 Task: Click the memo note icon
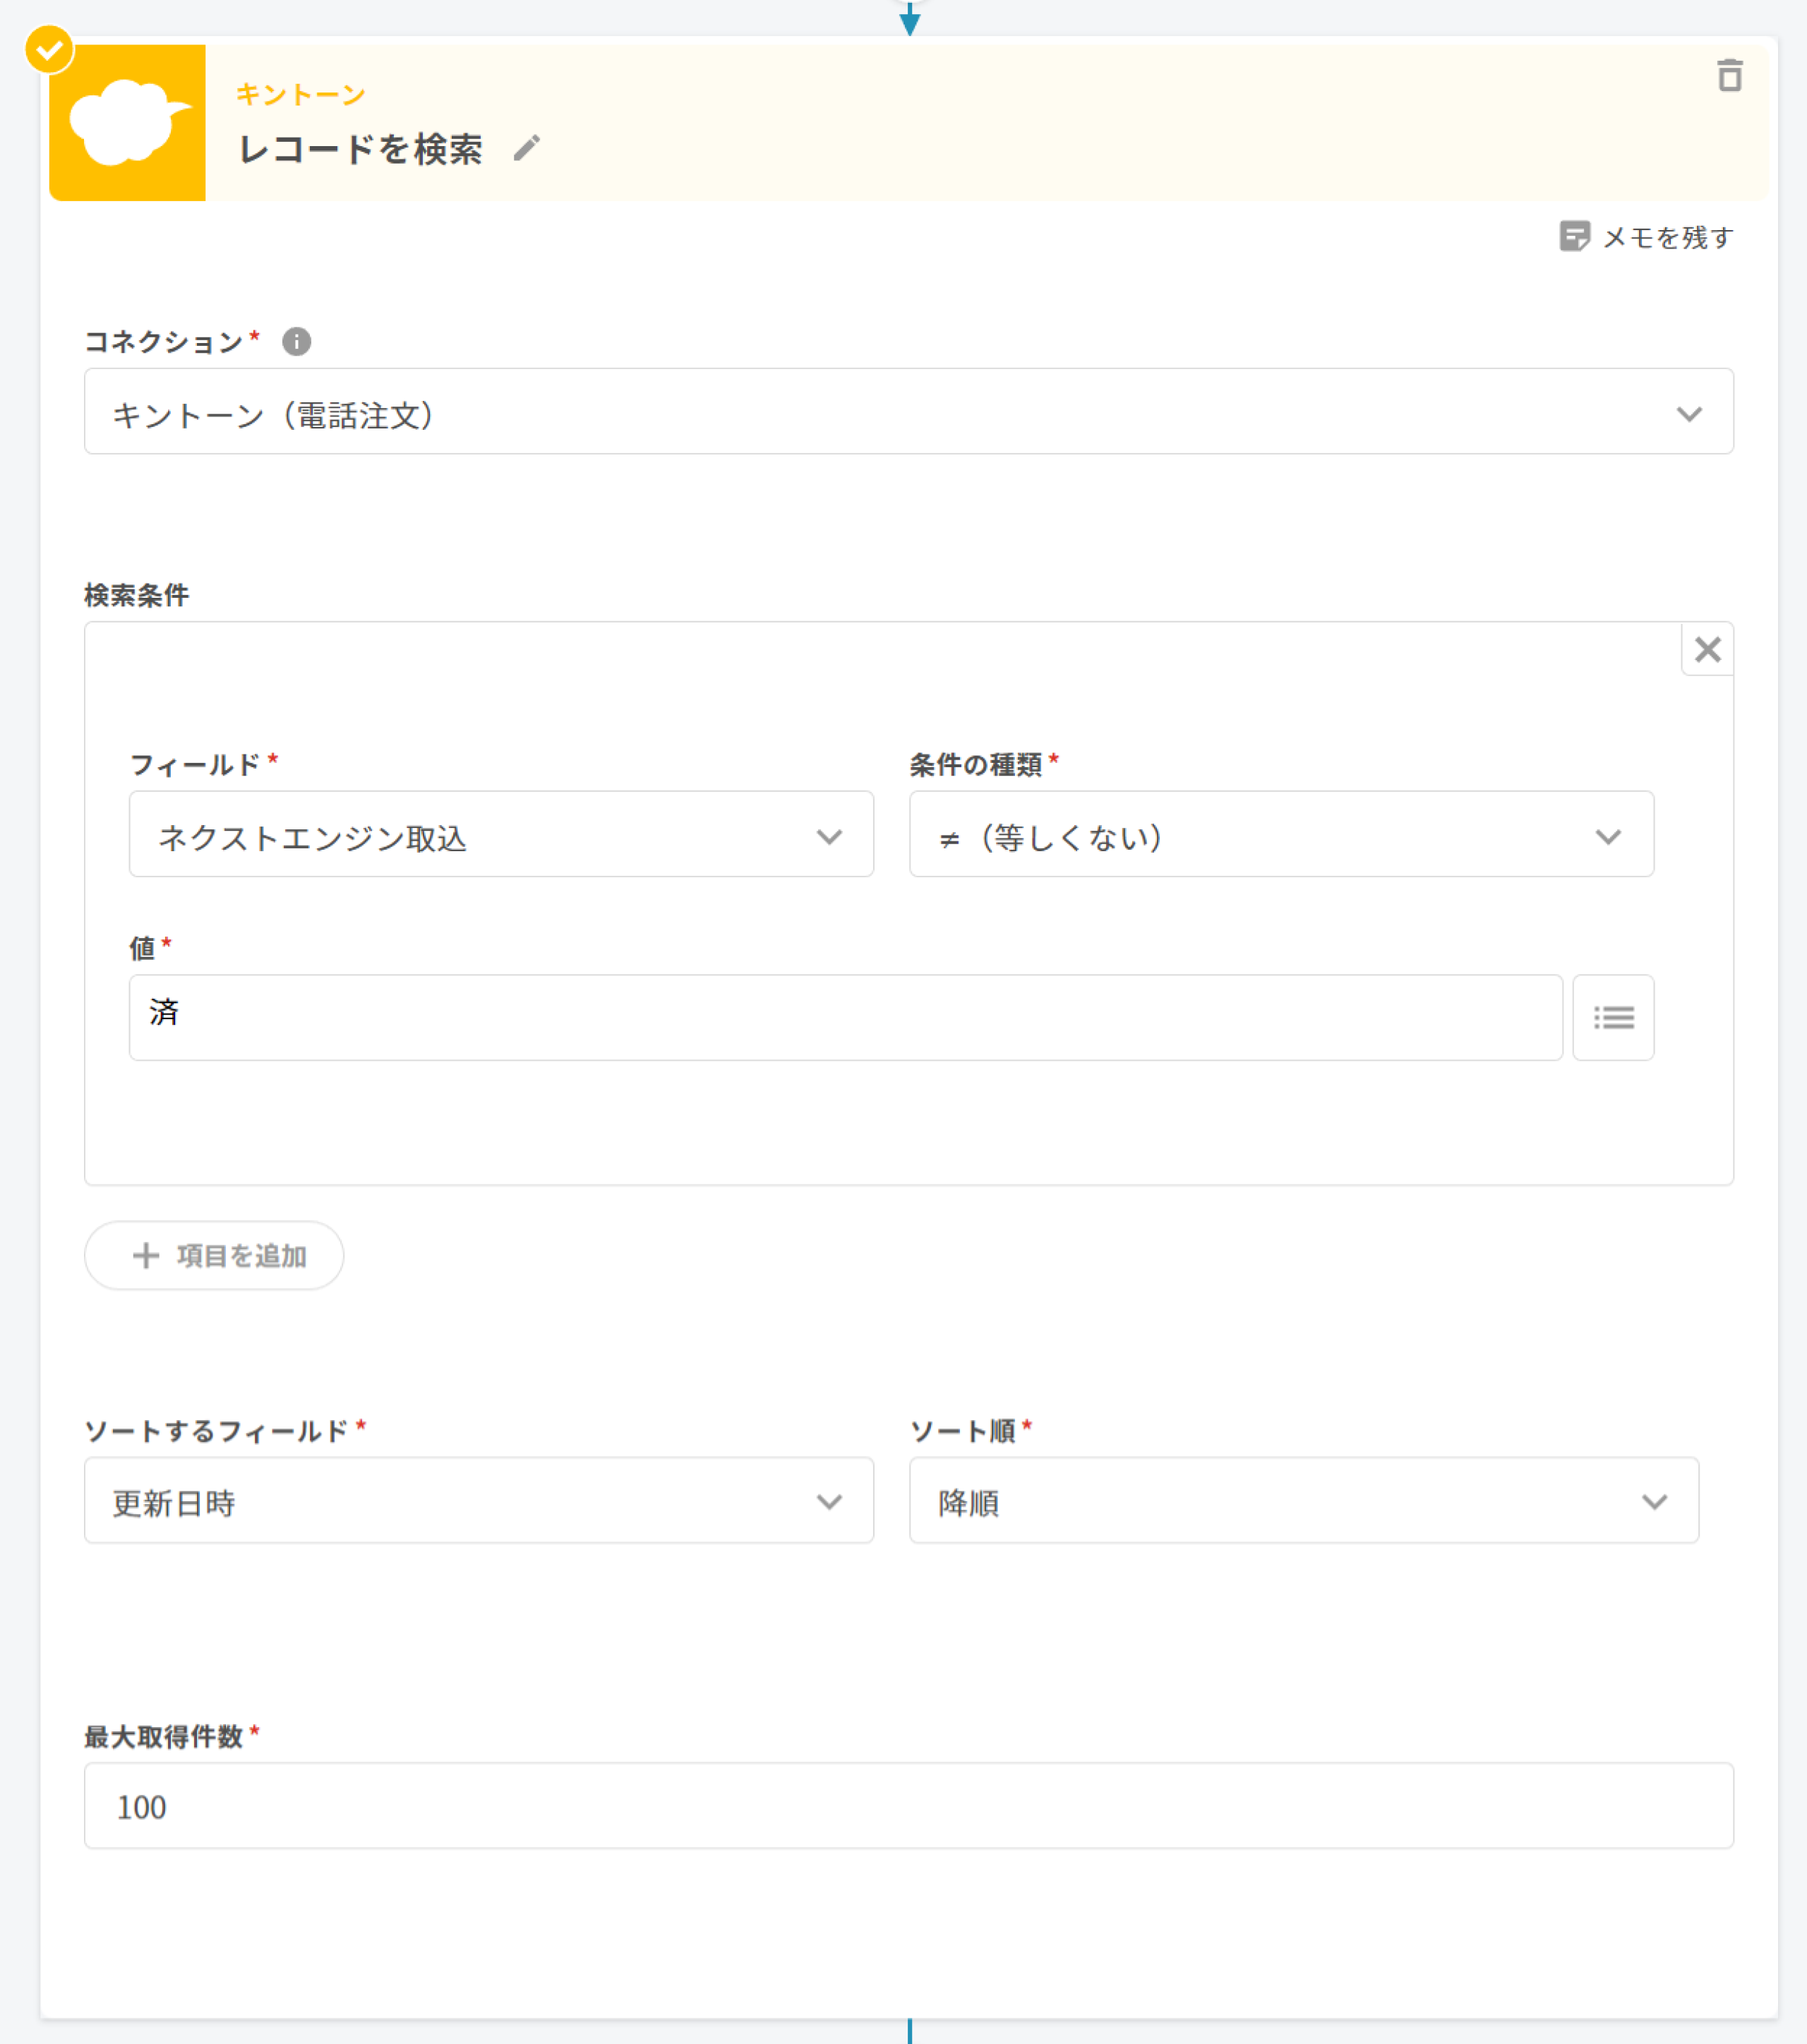(x=1574, y=237)
